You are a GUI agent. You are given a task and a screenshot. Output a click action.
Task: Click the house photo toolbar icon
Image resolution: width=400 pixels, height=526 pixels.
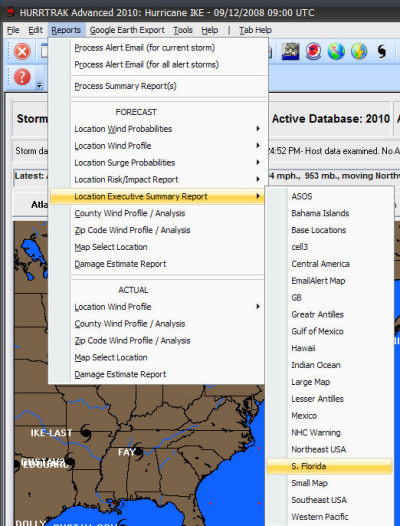click(290, 52)
